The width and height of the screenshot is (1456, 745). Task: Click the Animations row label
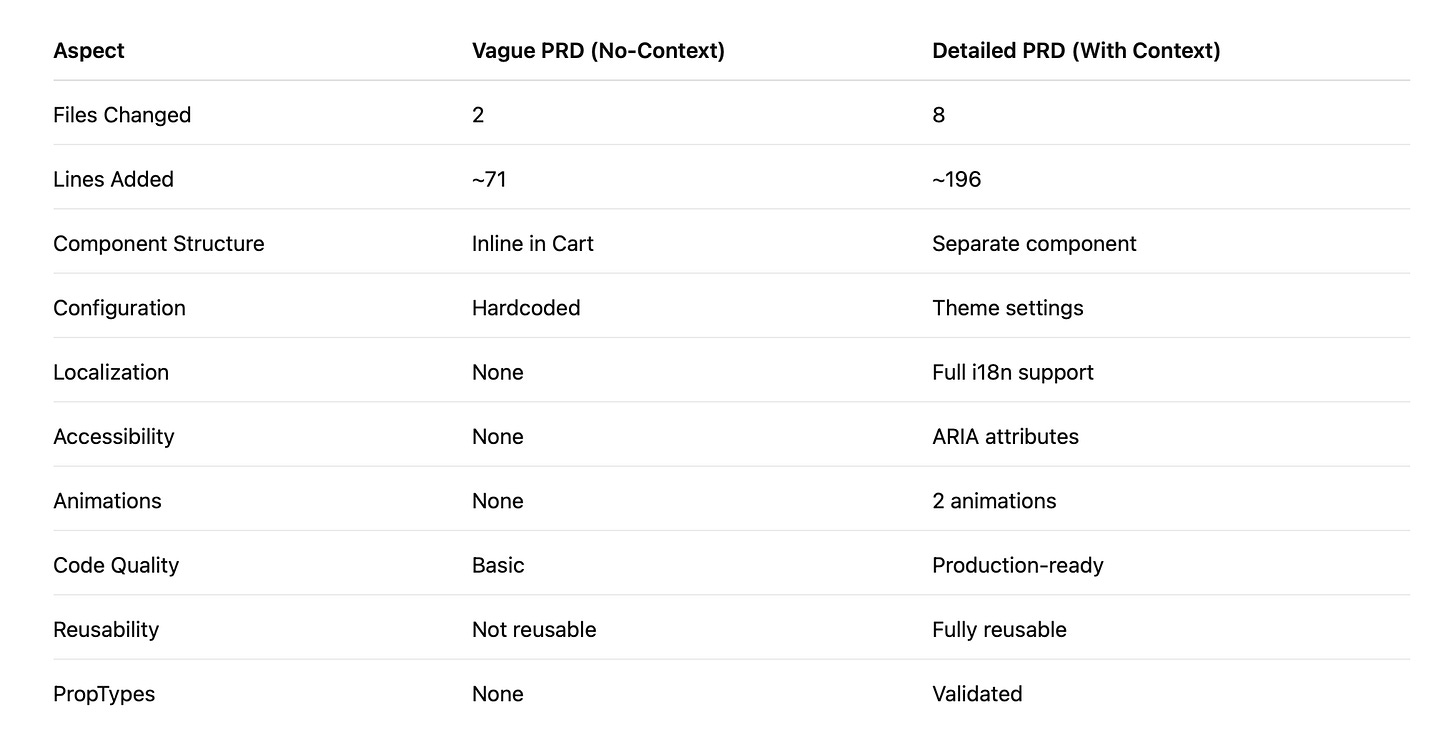coord(107,501)
